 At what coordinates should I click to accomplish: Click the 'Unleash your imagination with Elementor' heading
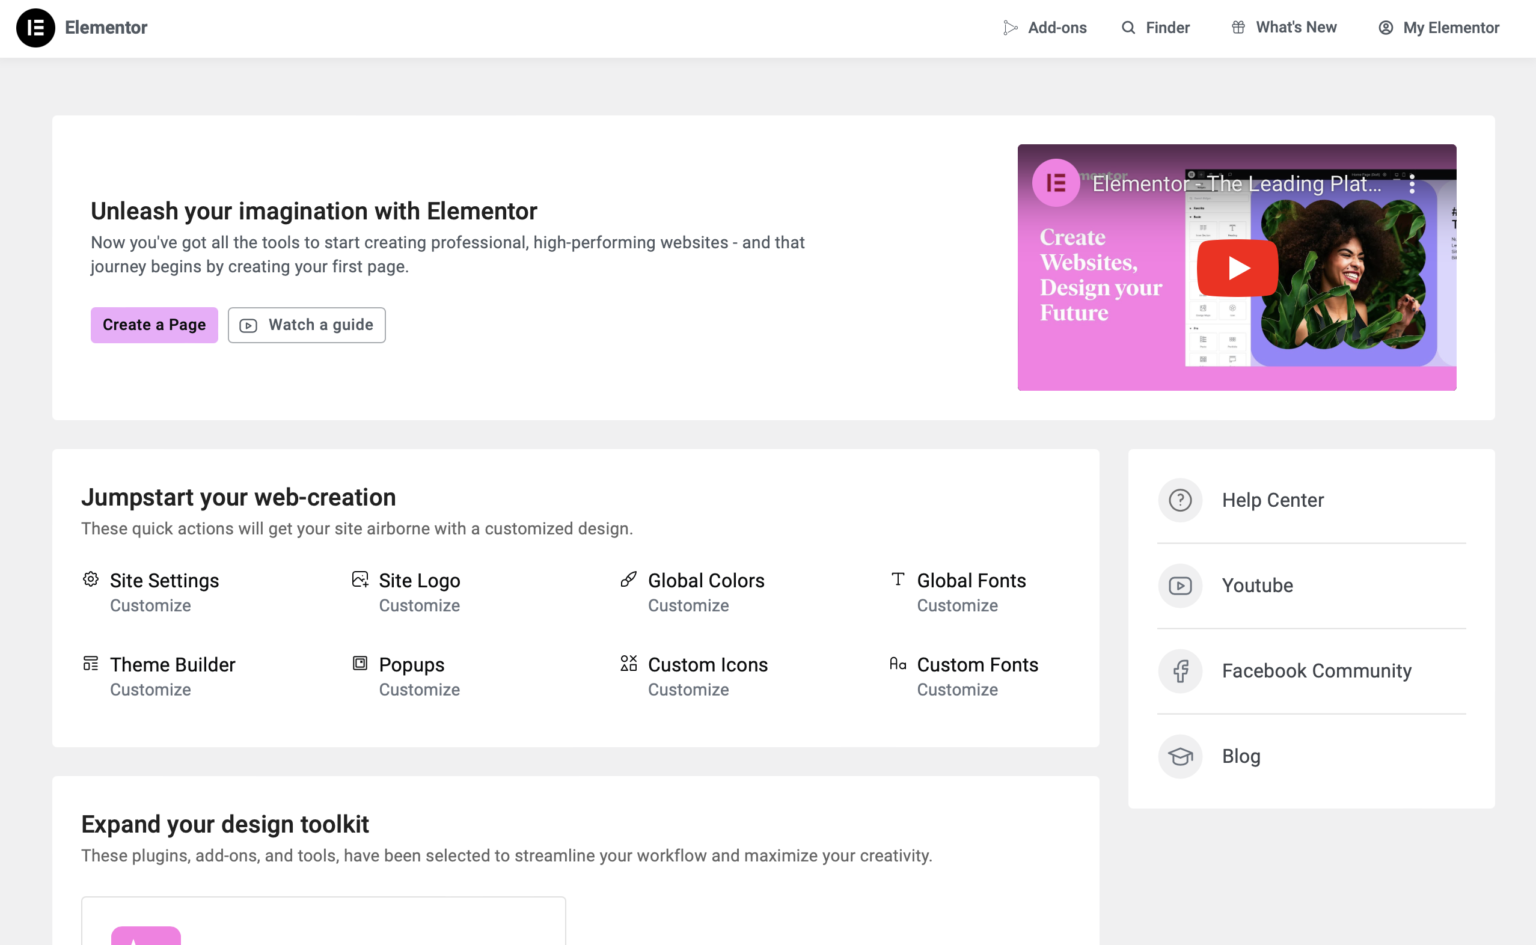click(314, 211)
